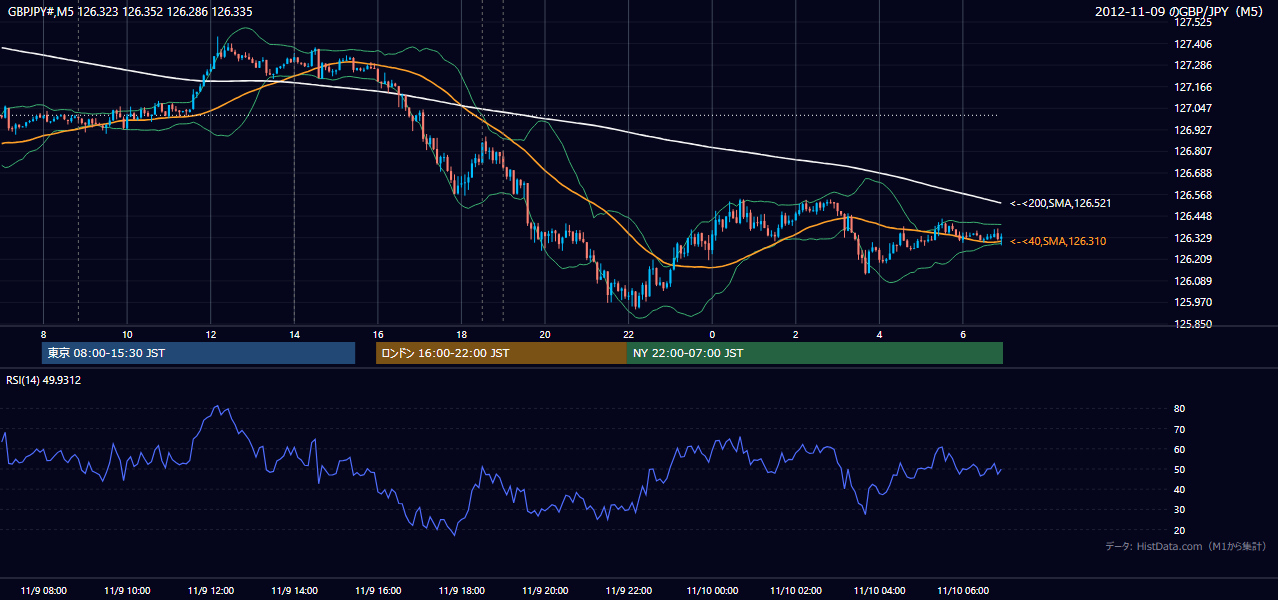Click price axis value 127.406
Screen dimensions: 1278x600
coord(1192,44)
